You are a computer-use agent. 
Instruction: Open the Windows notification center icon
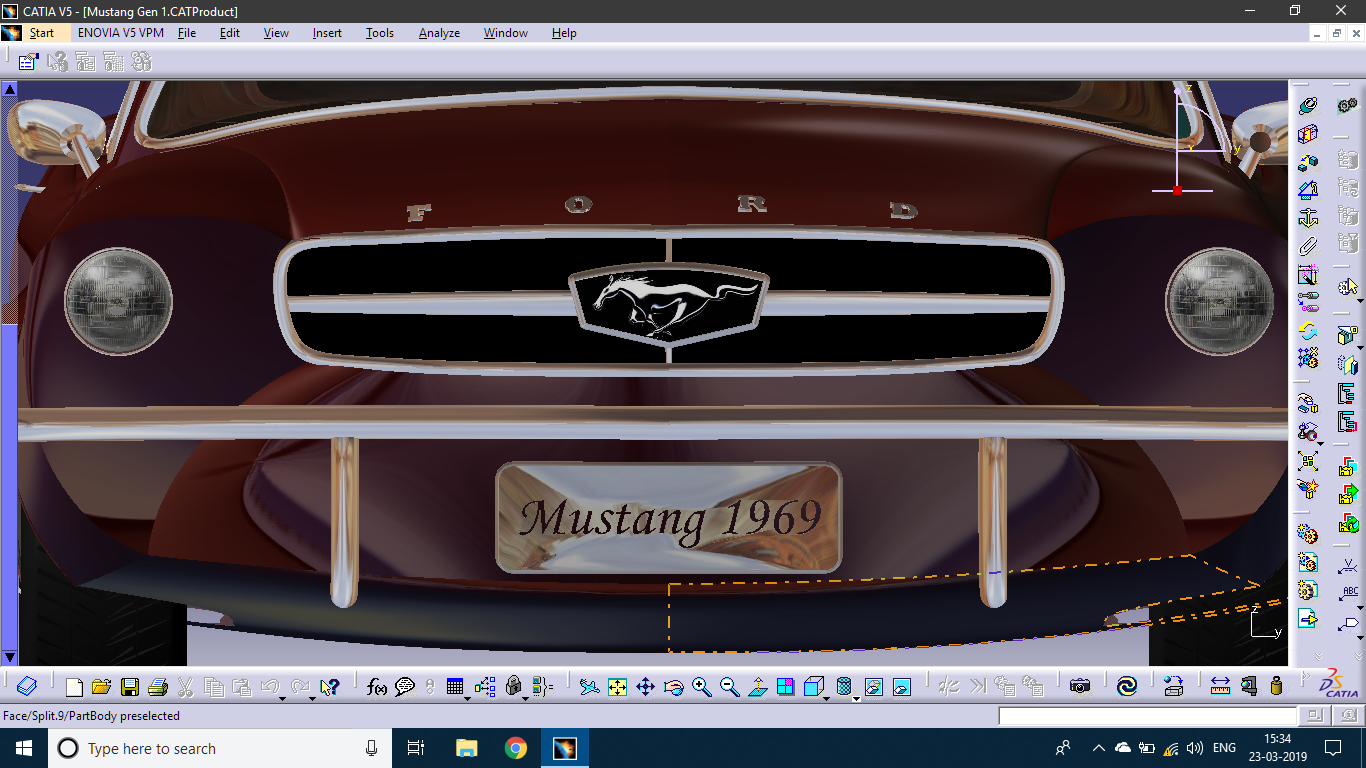click(1333, 748)
